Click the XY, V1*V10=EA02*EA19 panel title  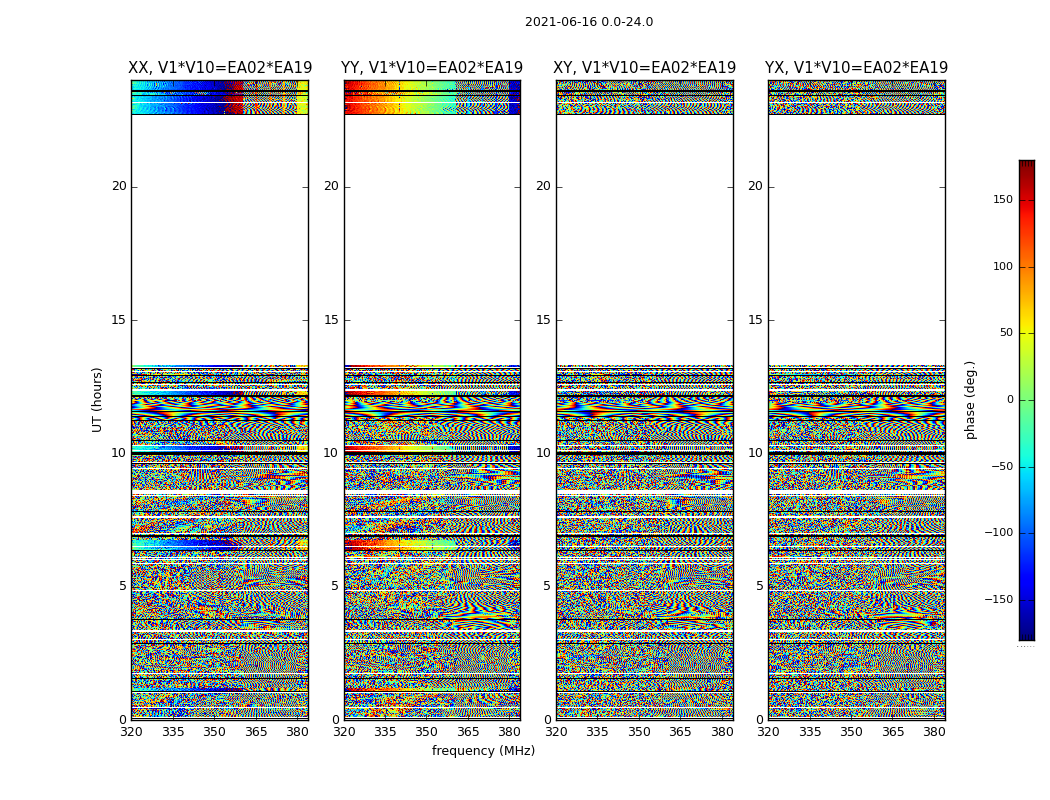pos(645,68)
